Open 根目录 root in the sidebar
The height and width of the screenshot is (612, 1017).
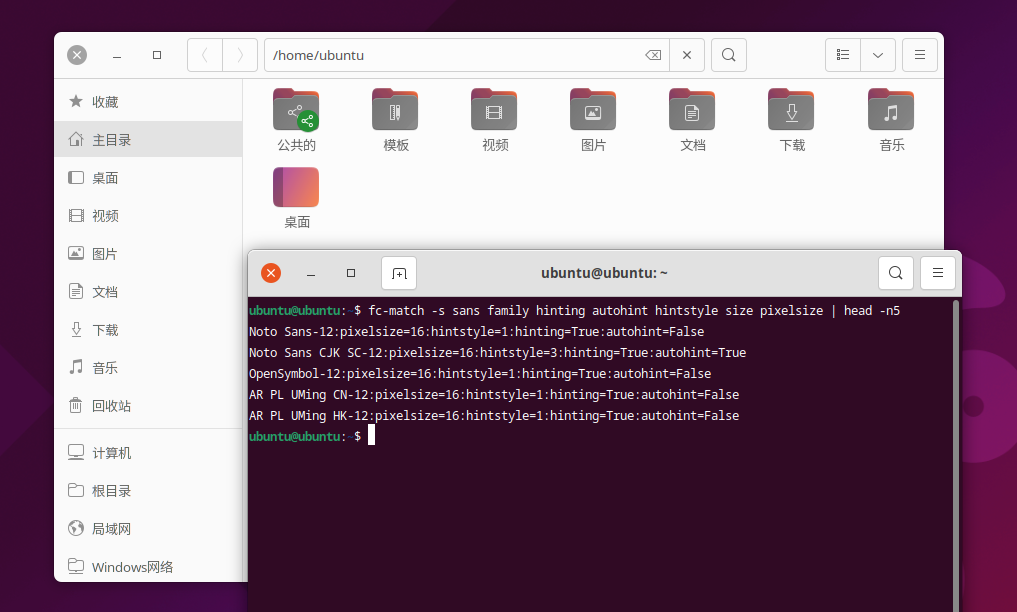(149, 491)
